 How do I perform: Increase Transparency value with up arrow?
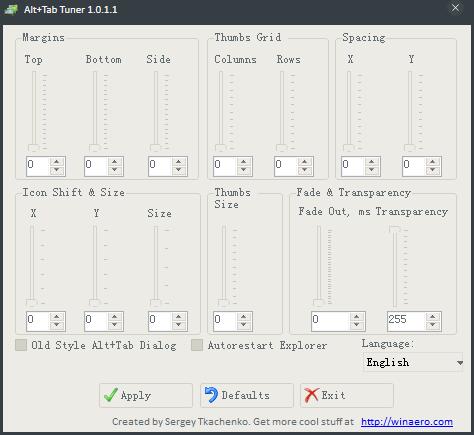(x=433, y=317)
